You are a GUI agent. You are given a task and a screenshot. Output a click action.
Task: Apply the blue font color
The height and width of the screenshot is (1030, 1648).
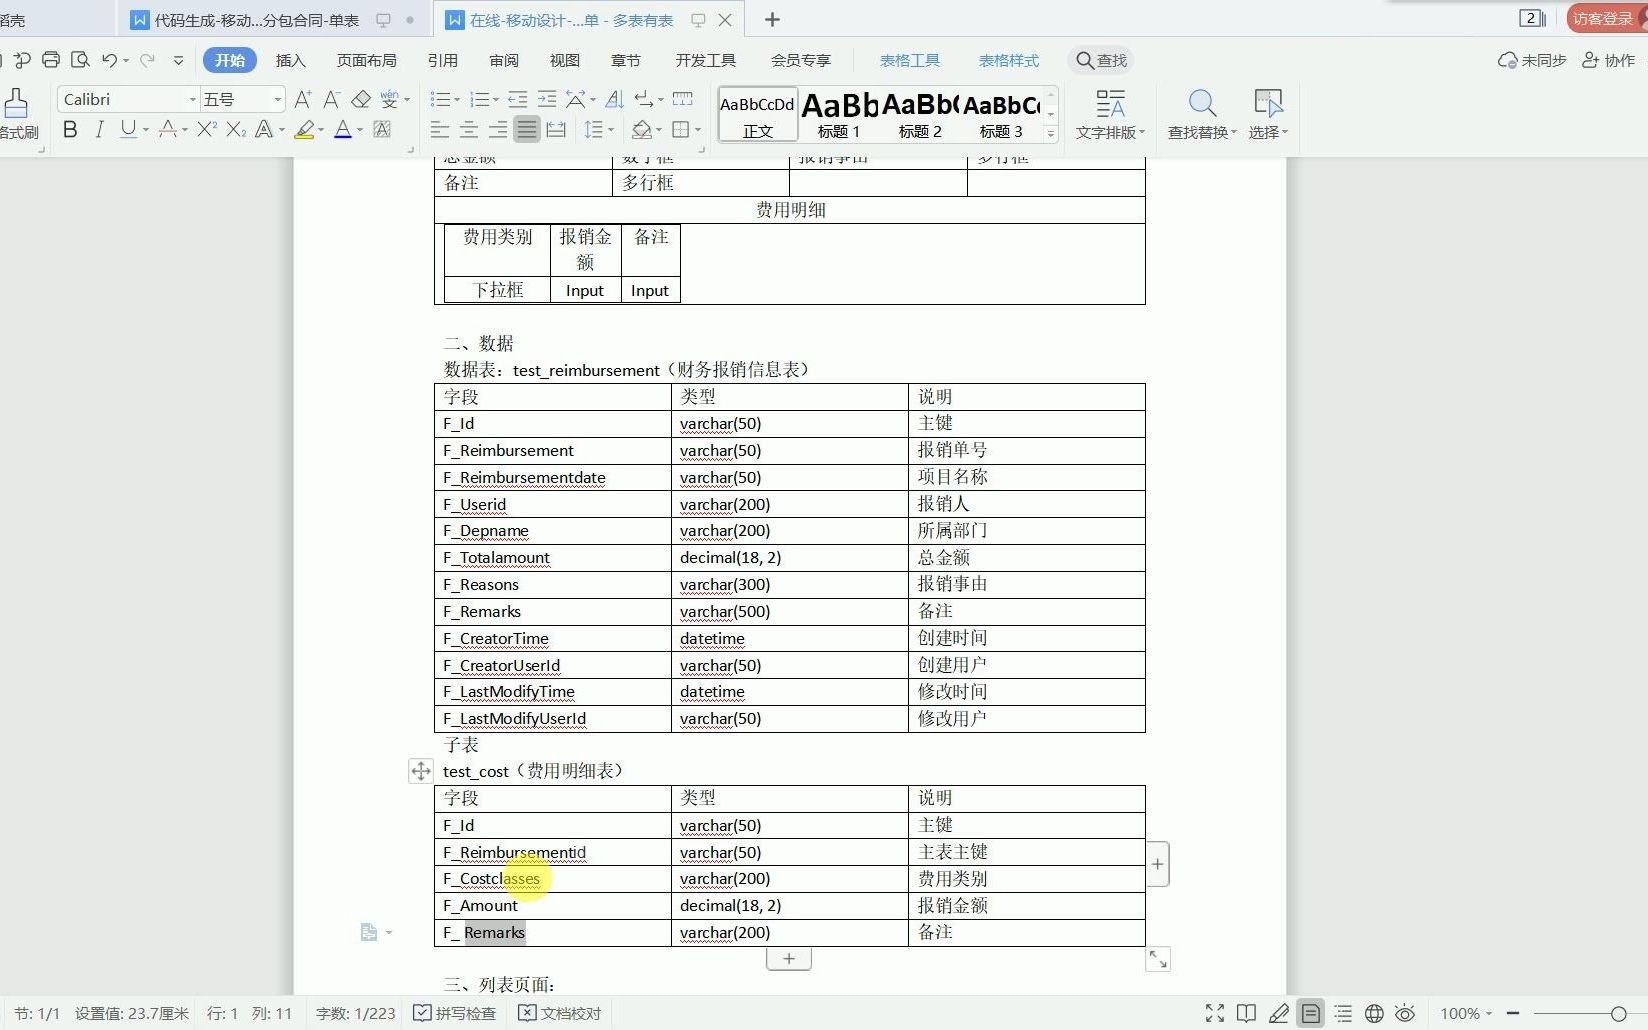343,129
